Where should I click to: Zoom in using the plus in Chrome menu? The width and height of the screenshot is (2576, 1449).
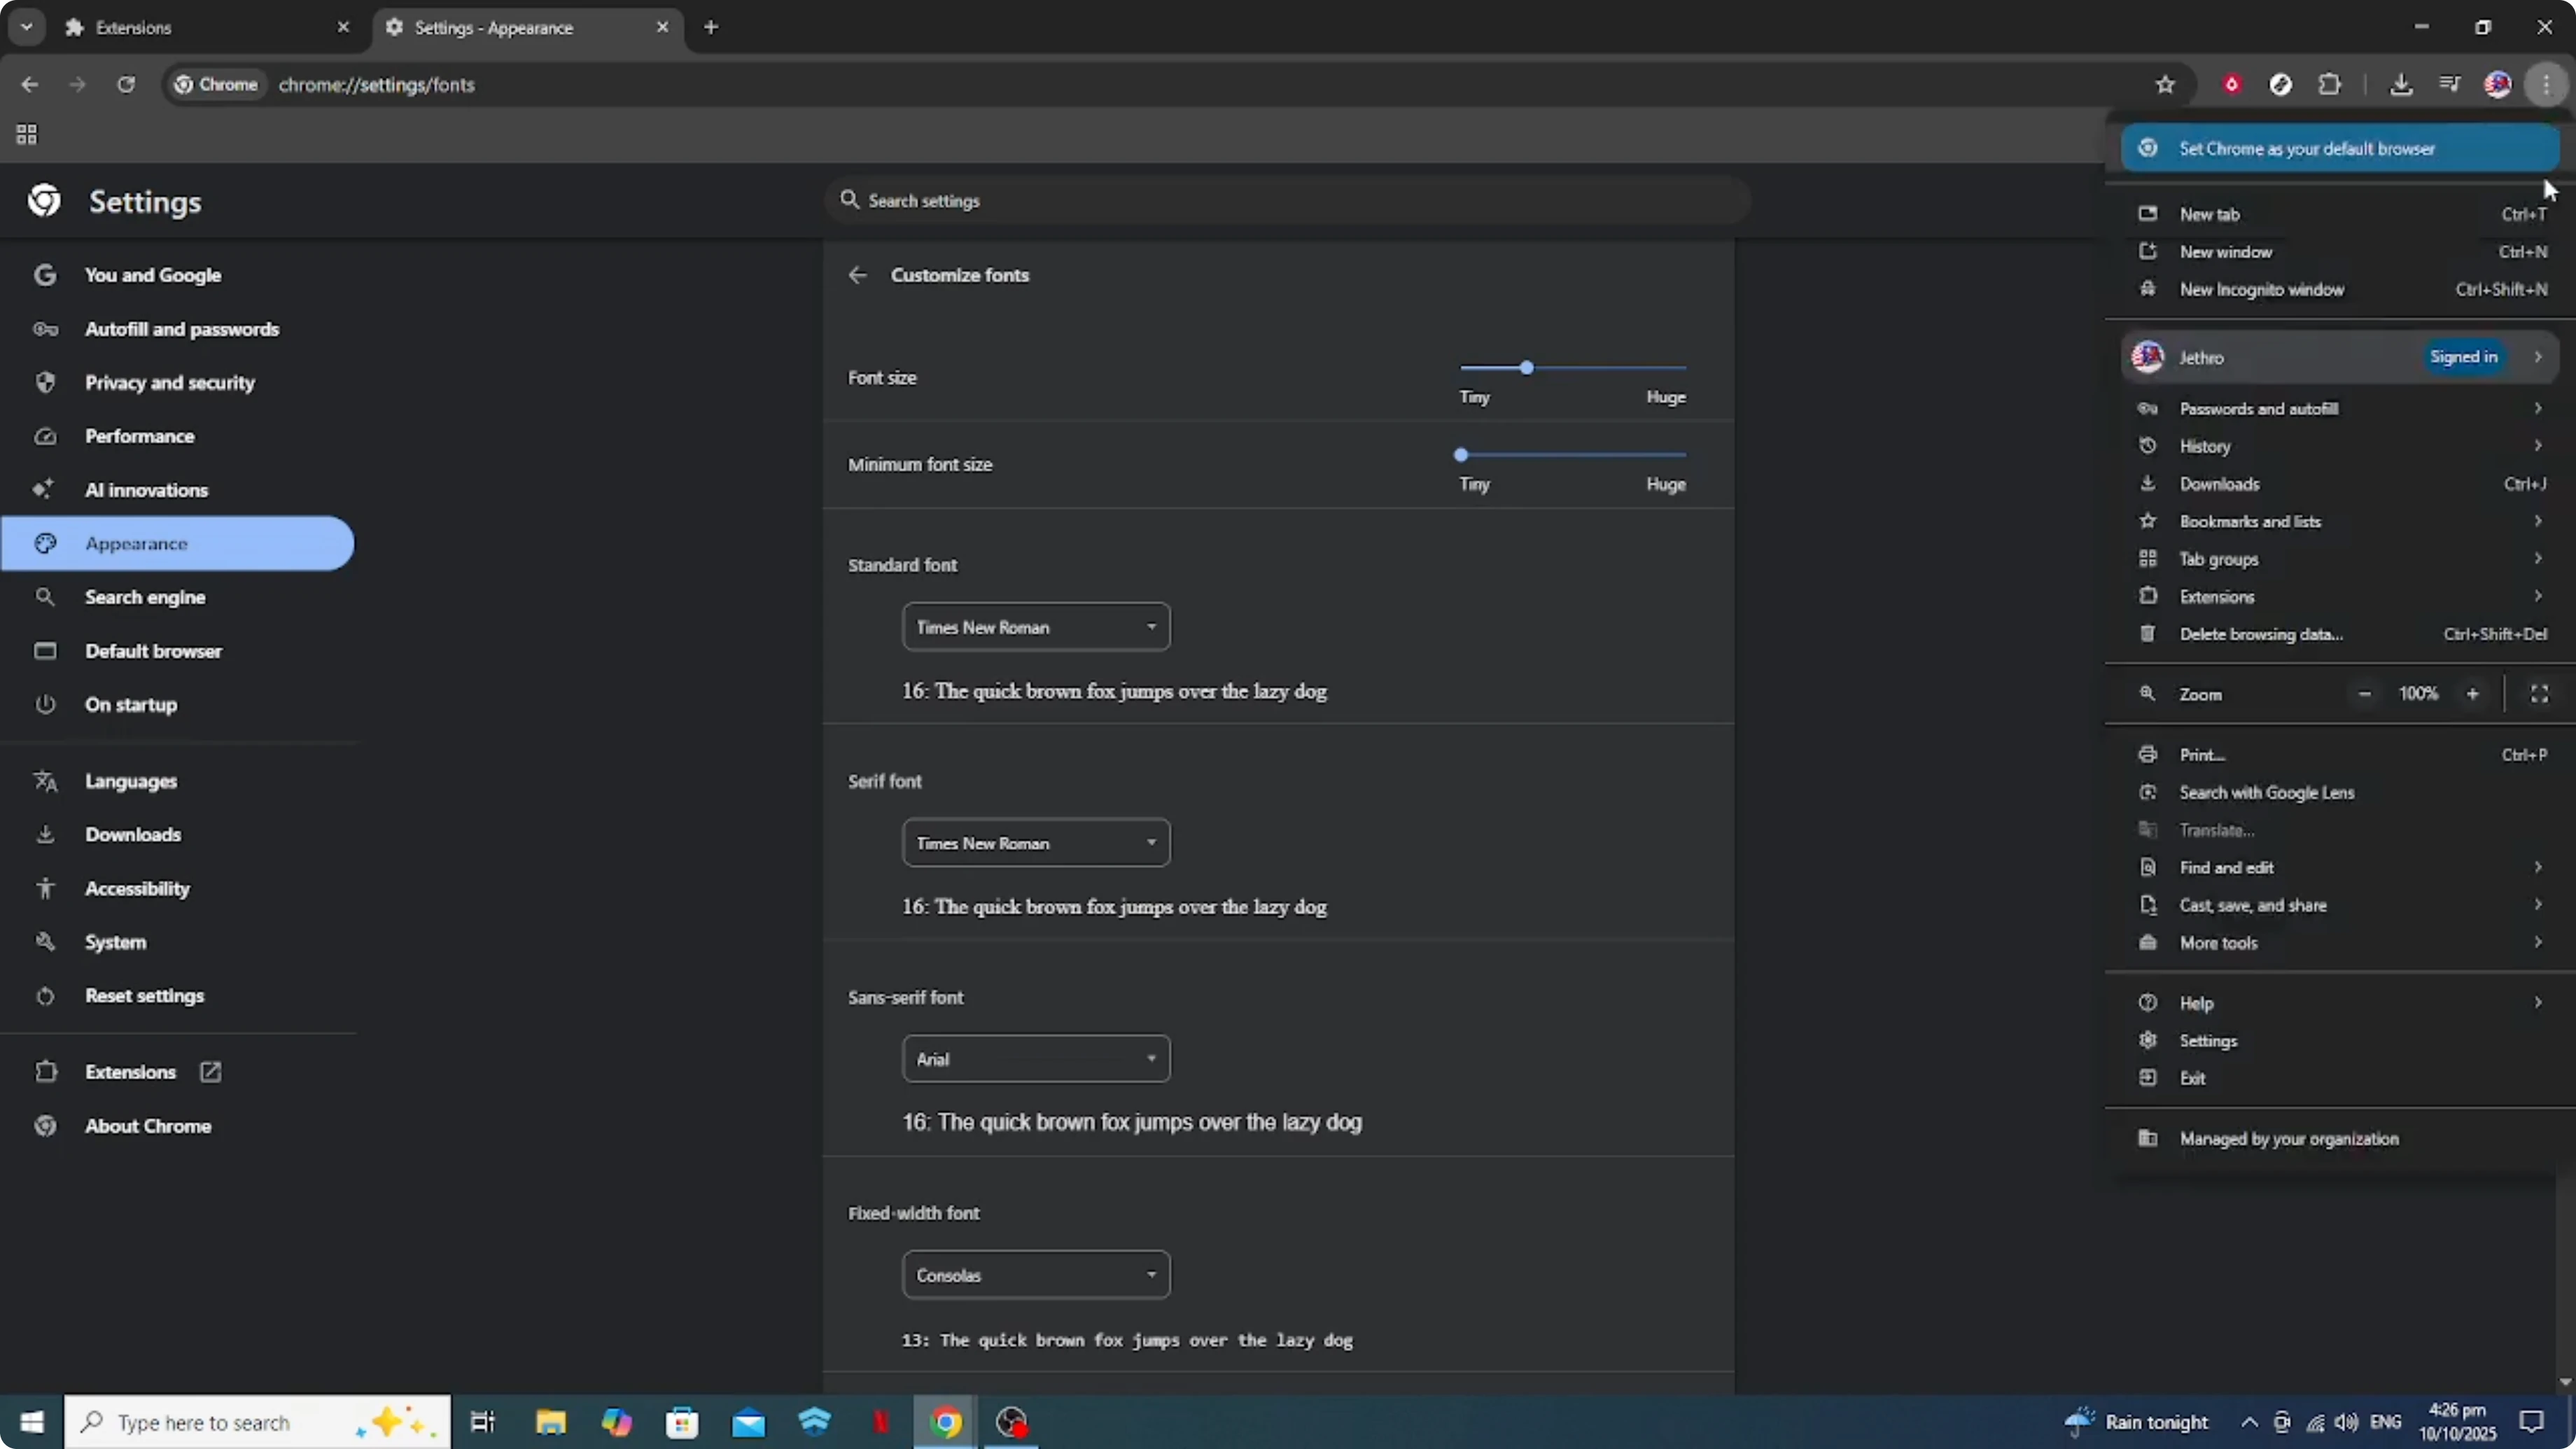pos(2472,693)
